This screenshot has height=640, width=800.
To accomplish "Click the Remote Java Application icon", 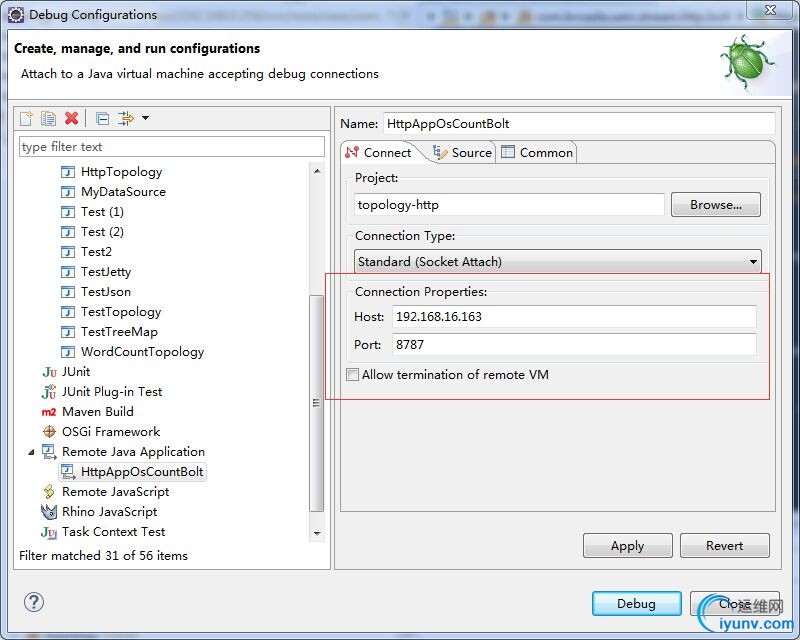I will [49, 452].
